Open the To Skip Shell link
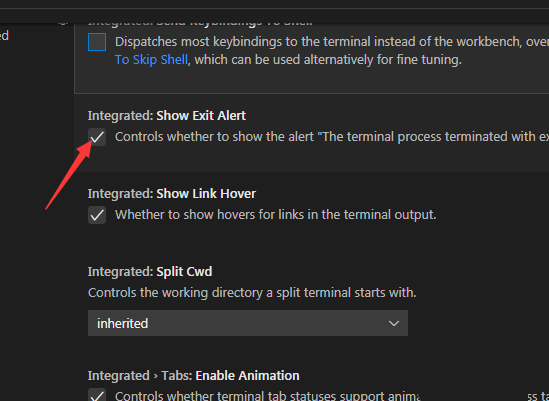Image resolution: width=549 pixels, height=401 pixels. [x=151, y=60]
